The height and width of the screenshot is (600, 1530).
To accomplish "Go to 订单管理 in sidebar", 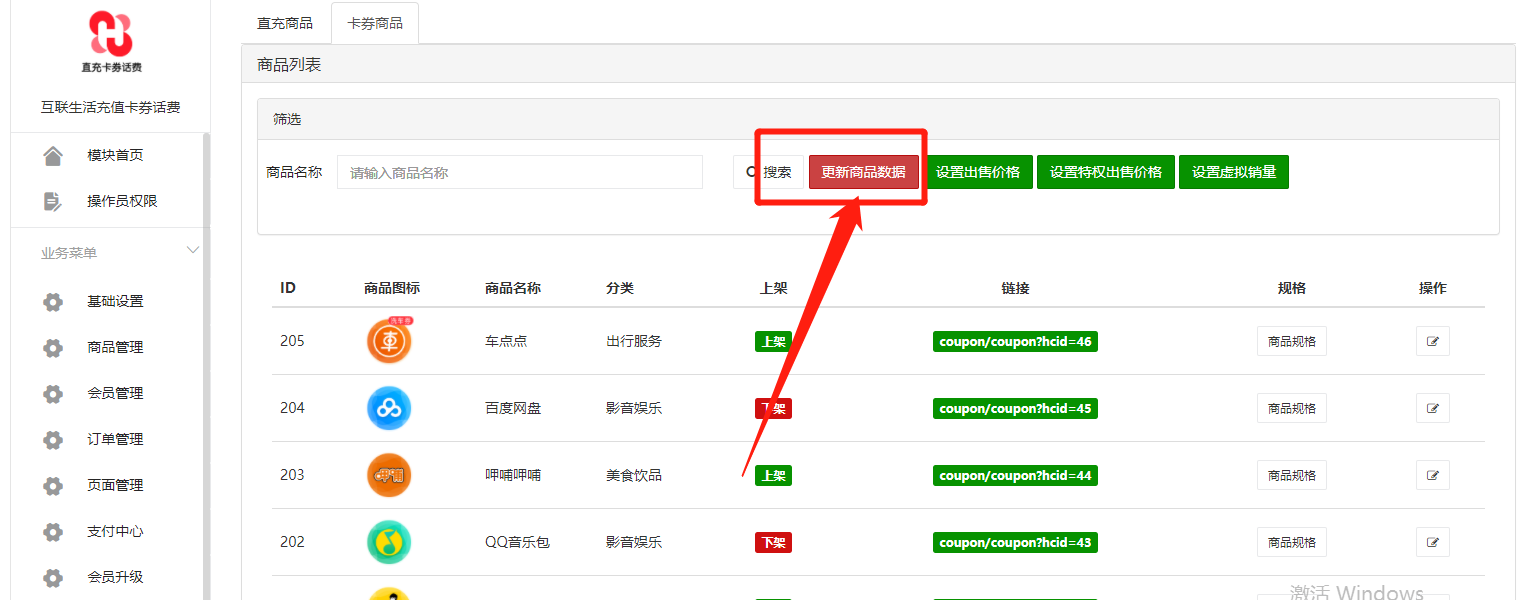I will tap(115, 439).
